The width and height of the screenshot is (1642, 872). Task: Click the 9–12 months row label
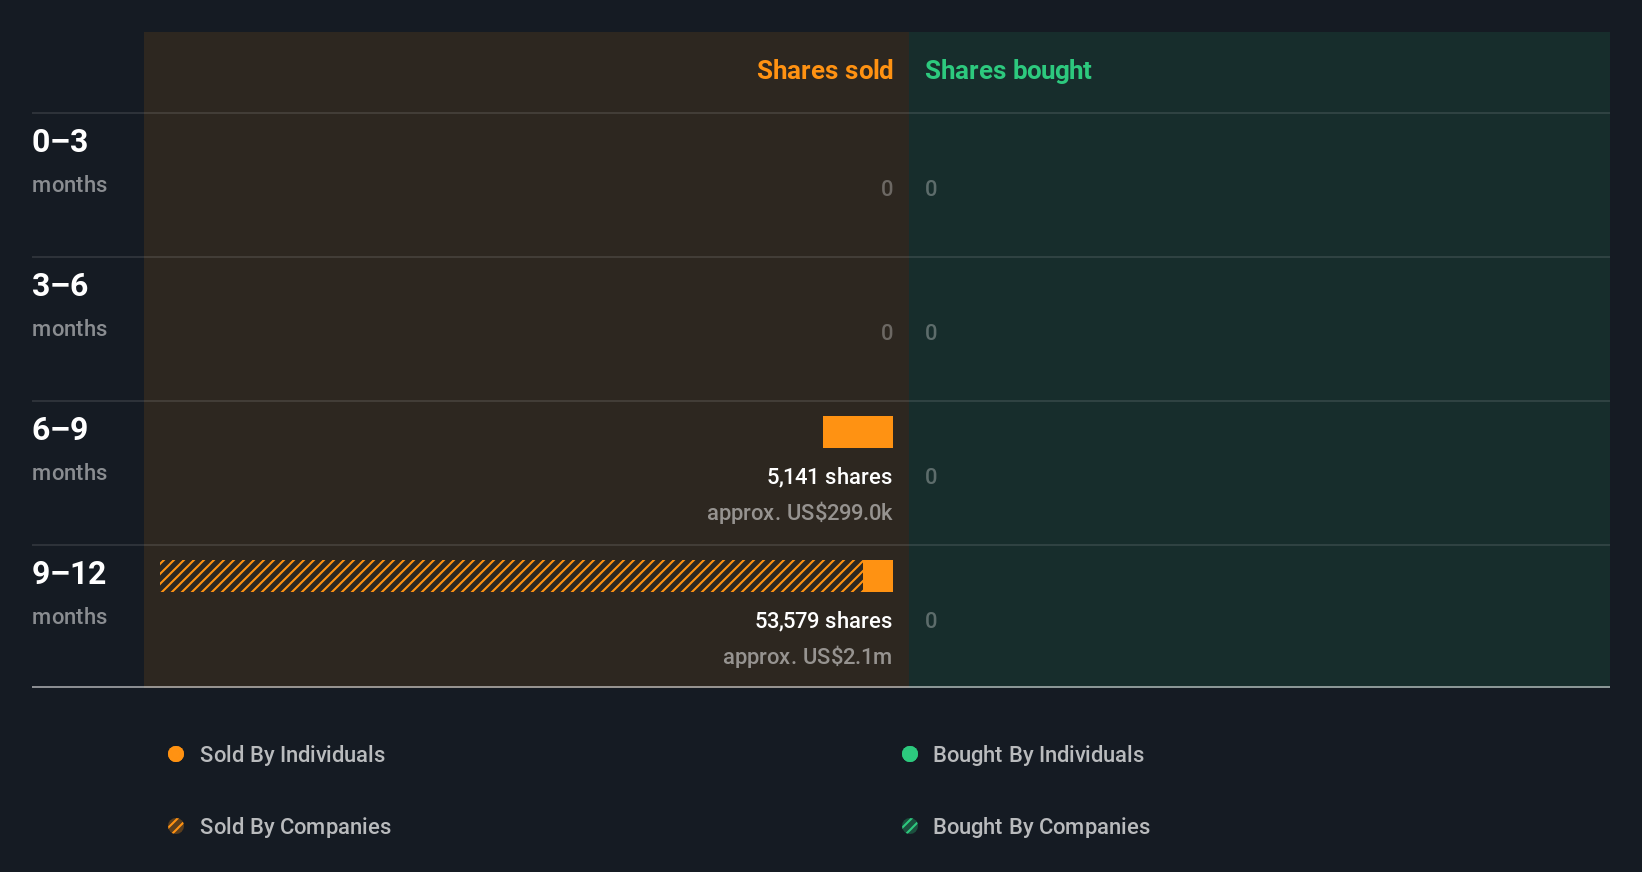click(x=69, y=593)
